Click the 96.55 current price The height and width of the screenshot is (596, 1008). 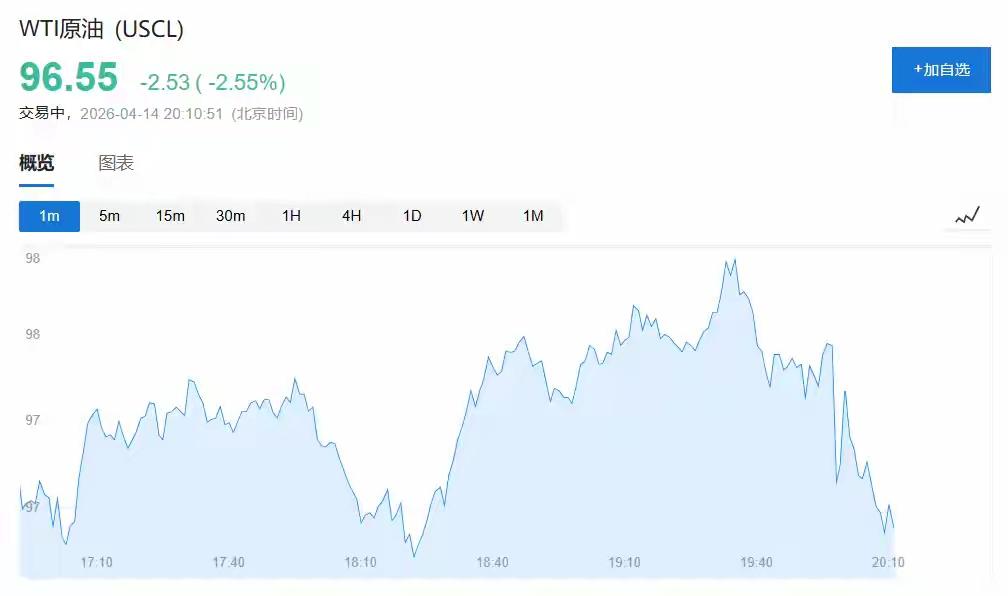tap(69, 78)
